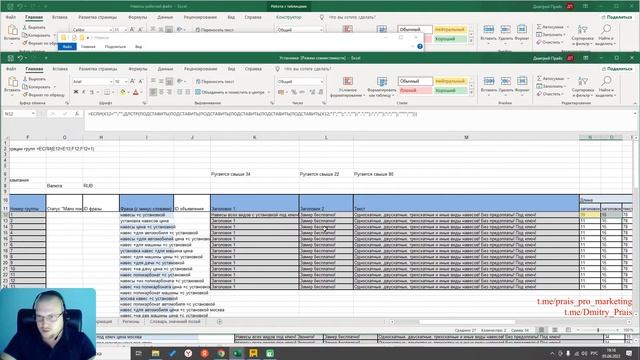The width and height of the screenshot is (640, 360).
Task: Open Formulas (Формулы) tab in front Excel window
Action: (x=138, y=69)
